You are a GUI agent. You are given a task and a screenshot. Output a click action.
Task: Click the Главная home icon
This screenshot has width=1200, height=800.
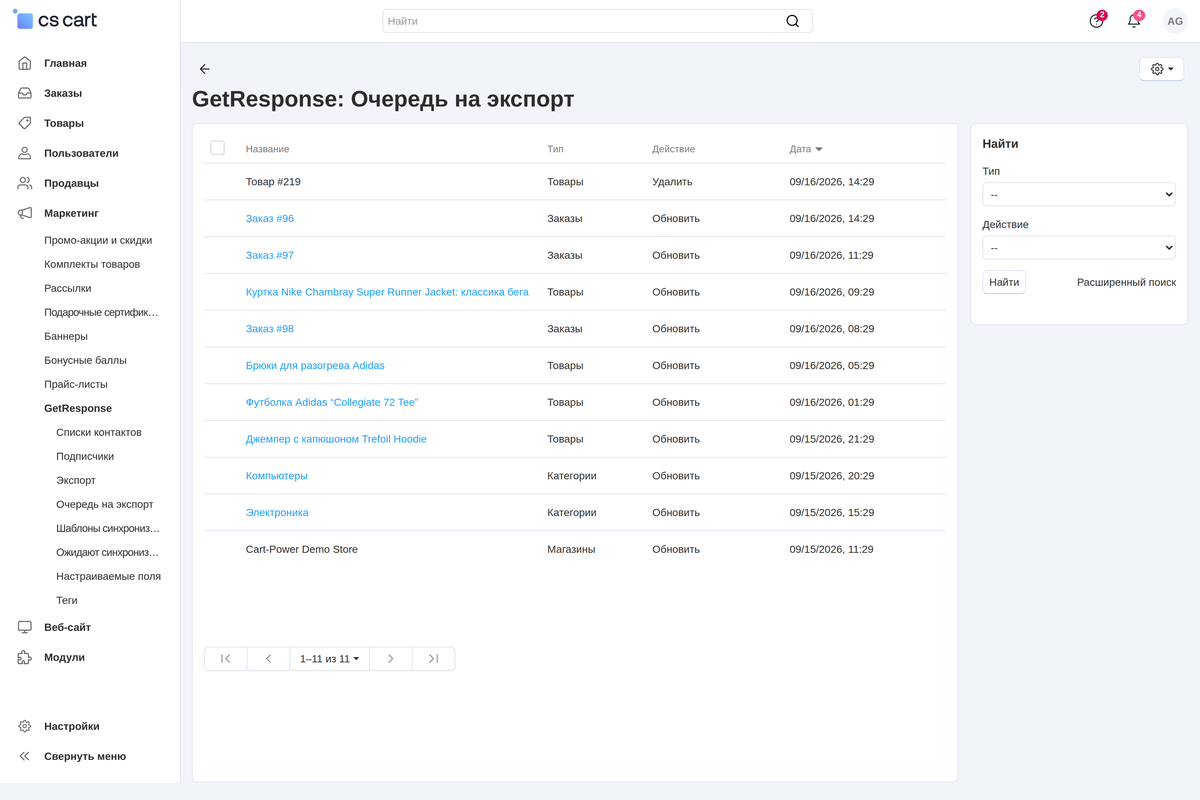click(x=25, y=63)
